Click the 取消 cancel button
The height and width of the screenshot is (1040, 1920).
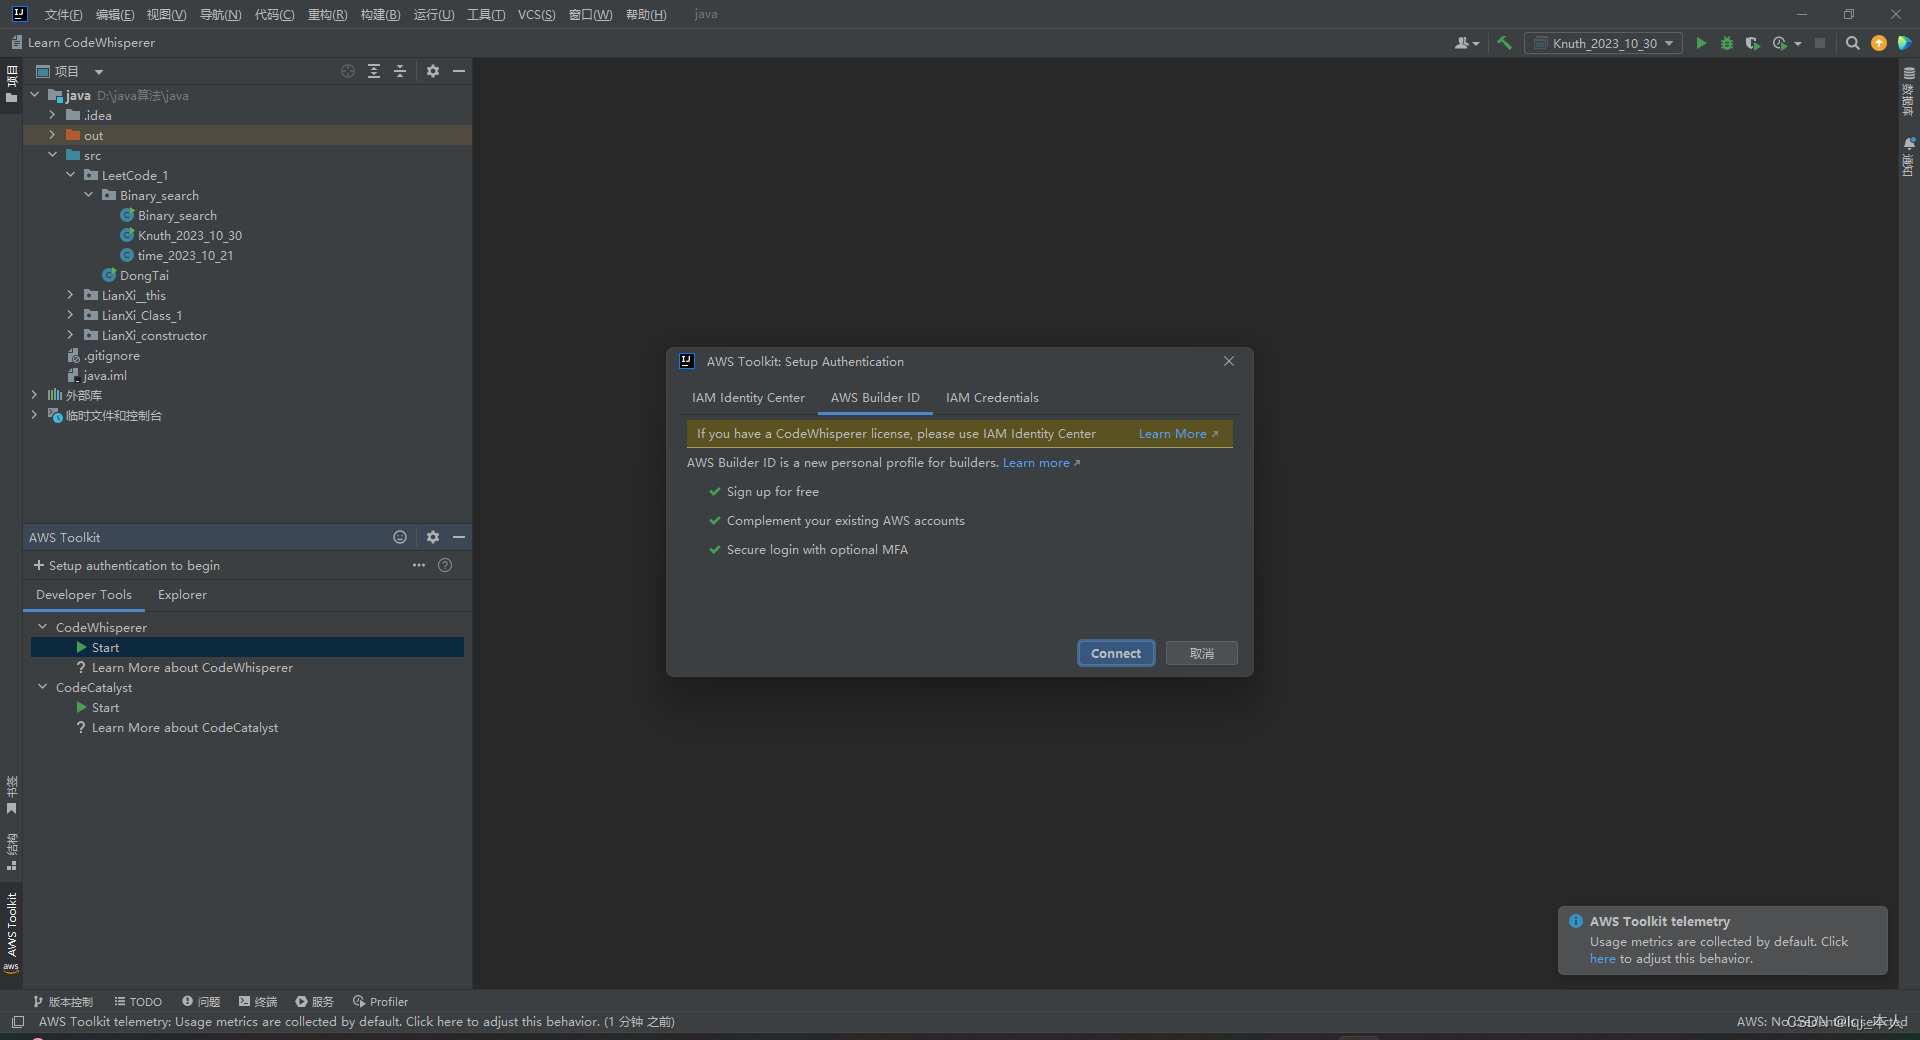tap(1202, 653)
